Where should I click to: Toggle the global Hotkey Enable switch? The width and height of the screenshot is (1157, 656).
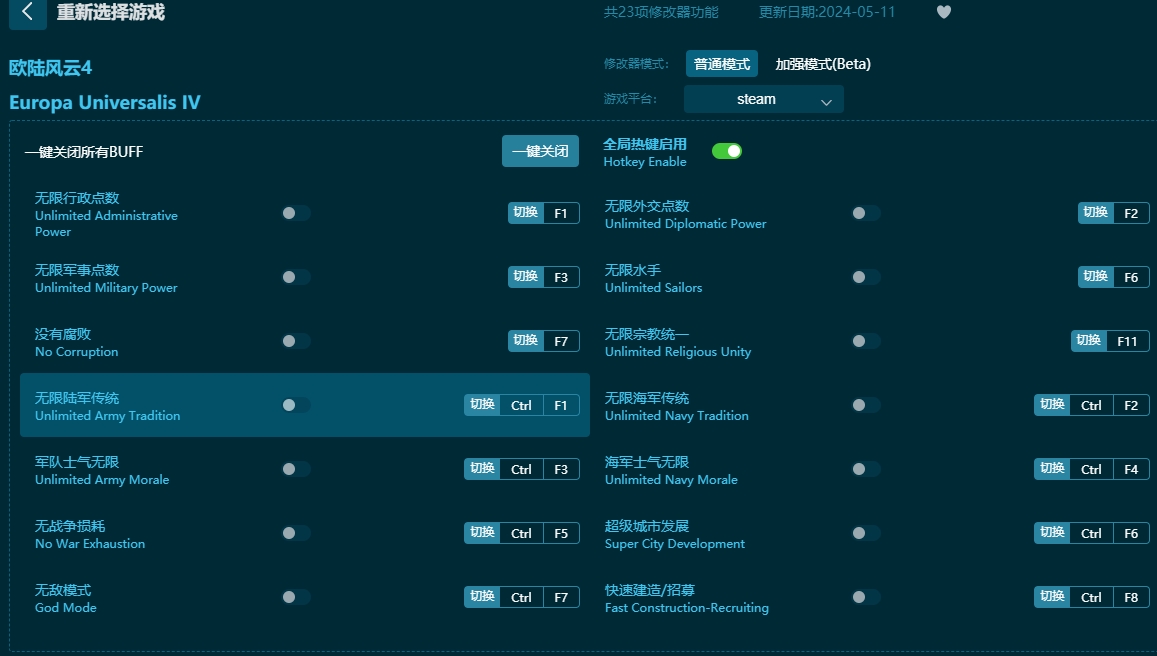727,151
